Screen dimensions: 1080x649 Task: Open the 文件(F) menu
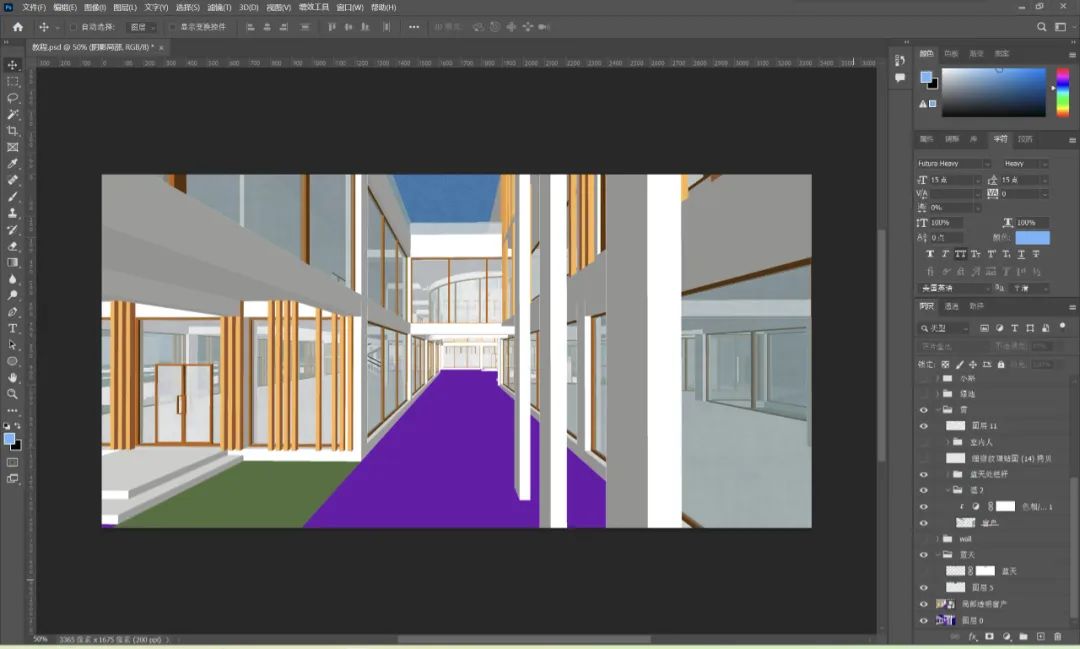coord(34,7)
